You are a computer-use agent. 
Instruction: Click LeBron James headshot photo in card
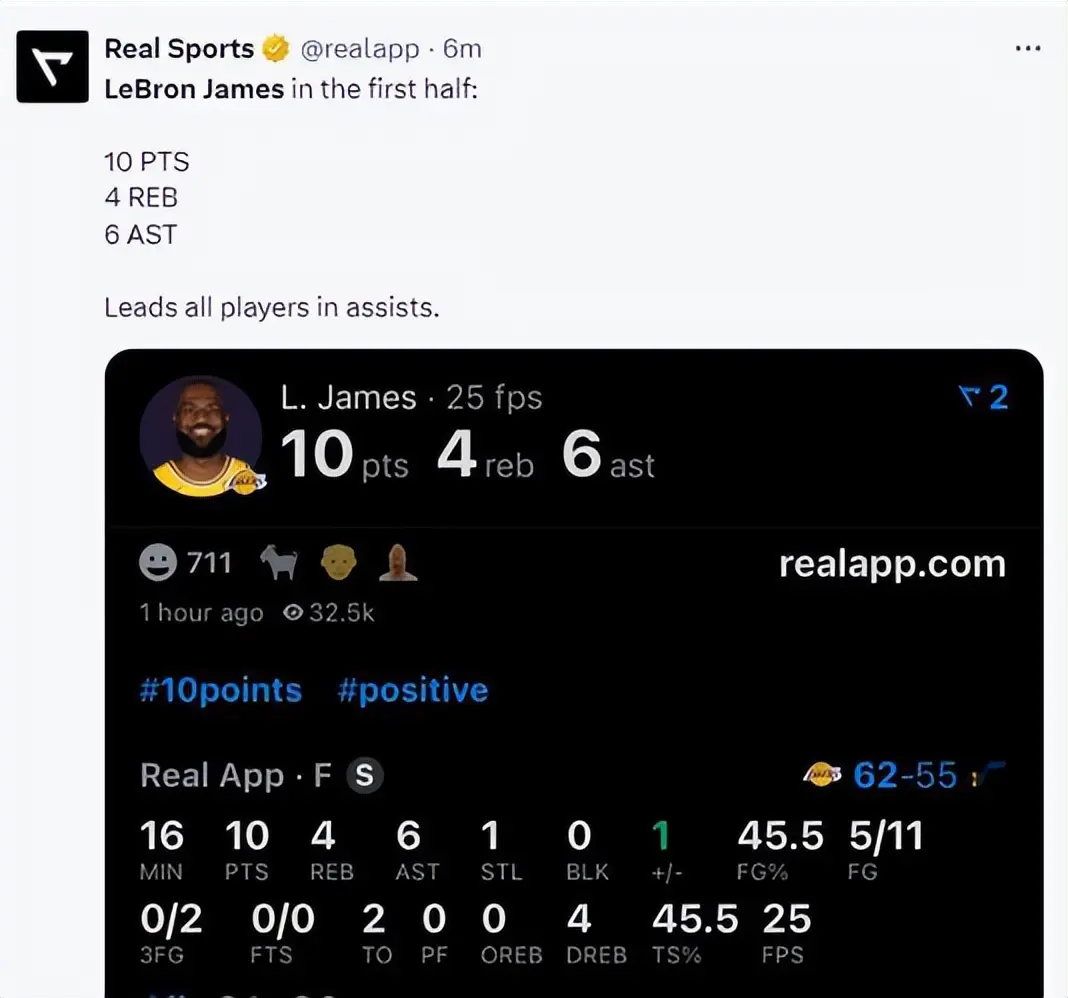pyautogui.click(x=201, y=436)
